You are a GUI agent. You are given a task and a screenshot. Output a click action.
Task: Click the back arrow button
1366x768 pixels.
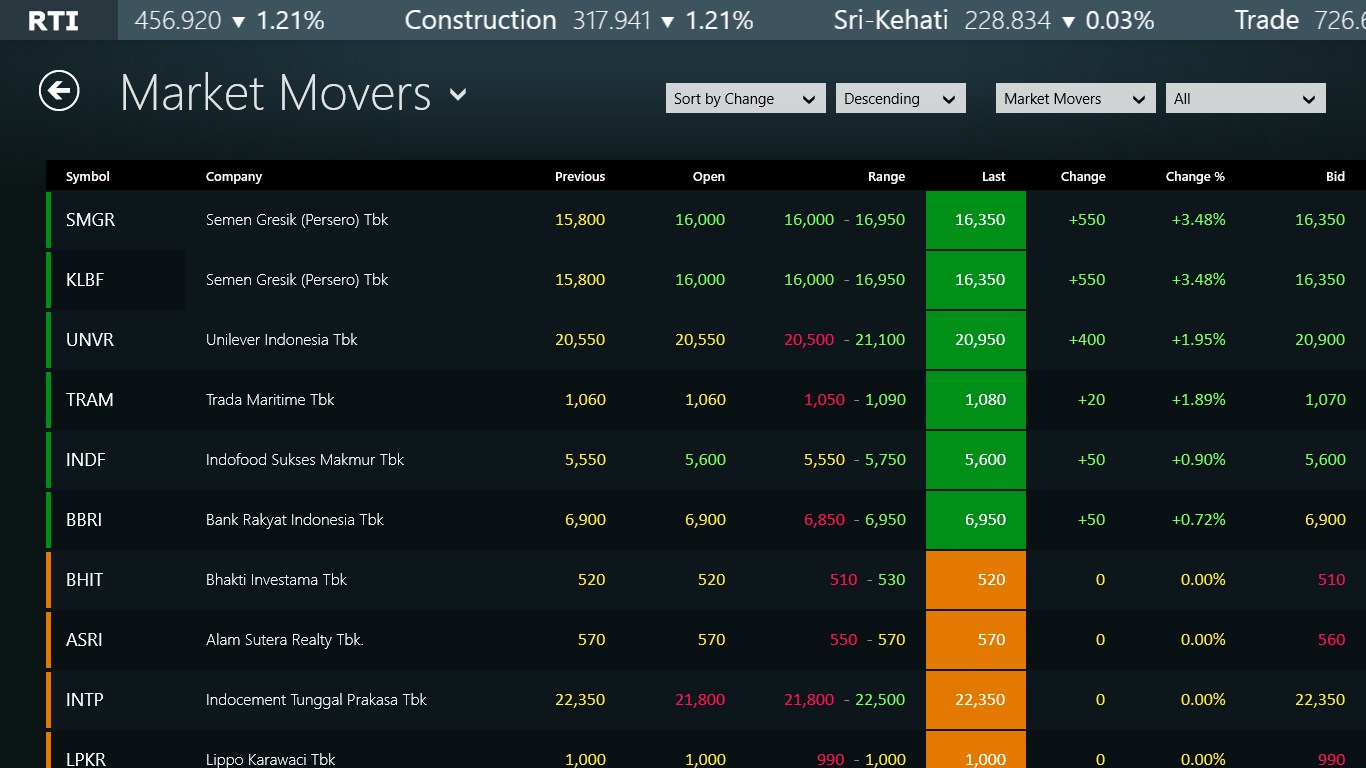[x=59, y=92]
